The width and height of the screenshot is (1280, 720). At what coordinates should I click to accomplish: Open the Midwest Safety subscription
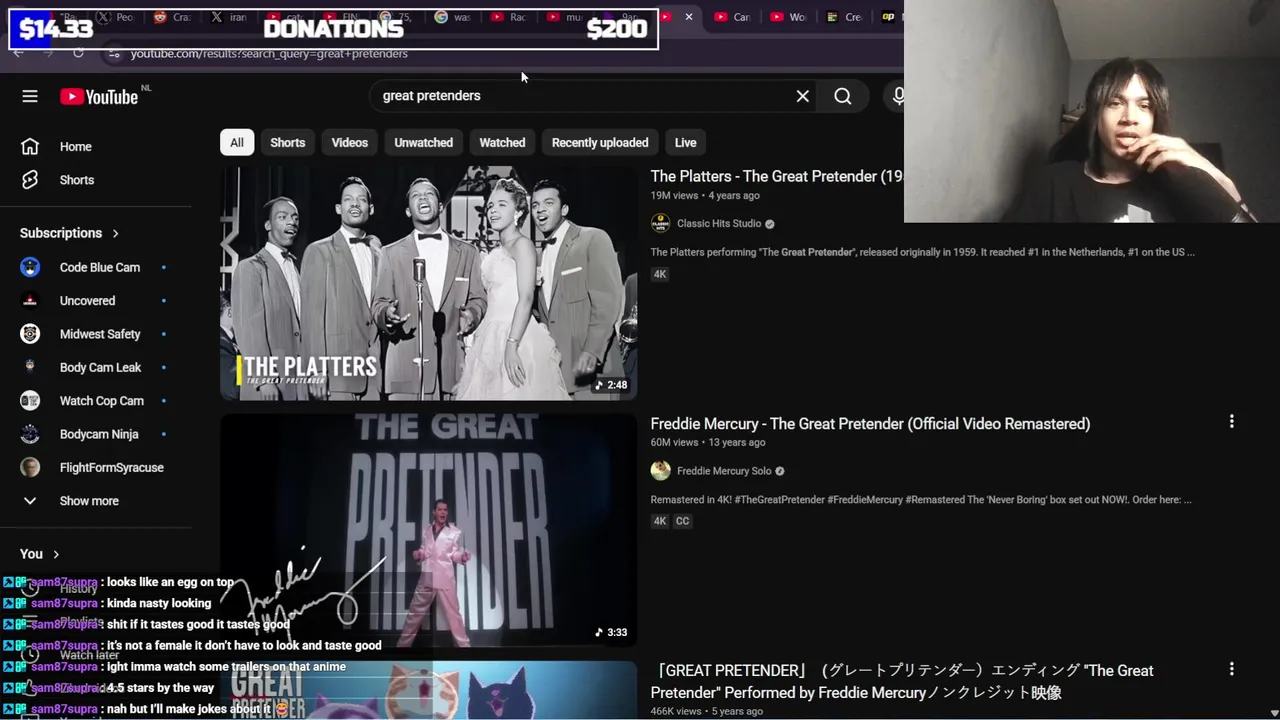pos(99,334)
